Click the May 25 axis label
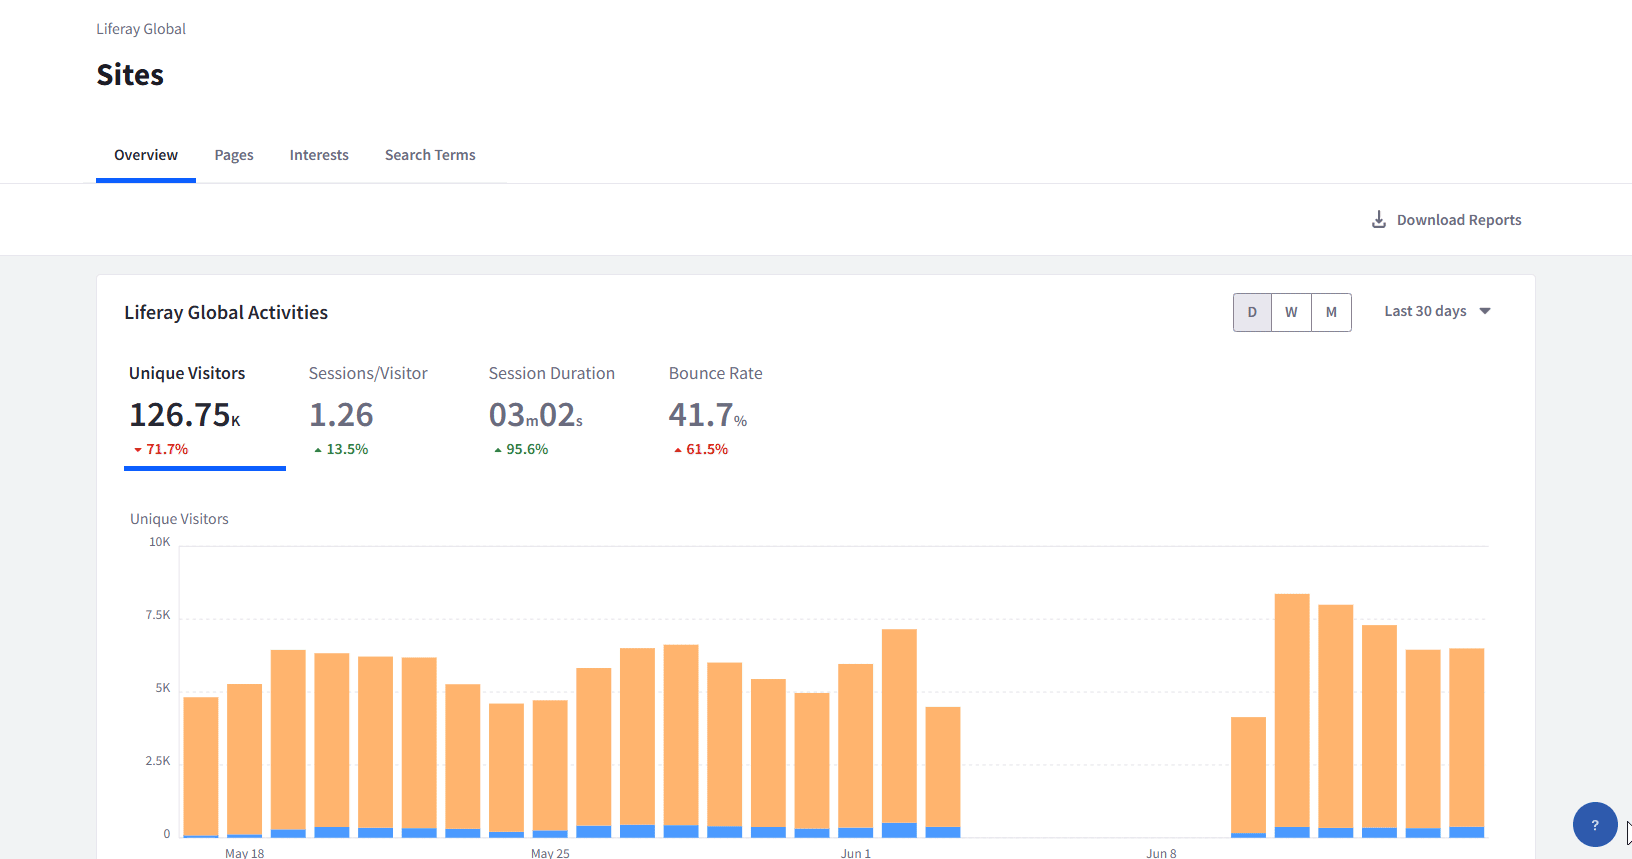Viewport: 1632px width, 859px height. tap(550, 853)
